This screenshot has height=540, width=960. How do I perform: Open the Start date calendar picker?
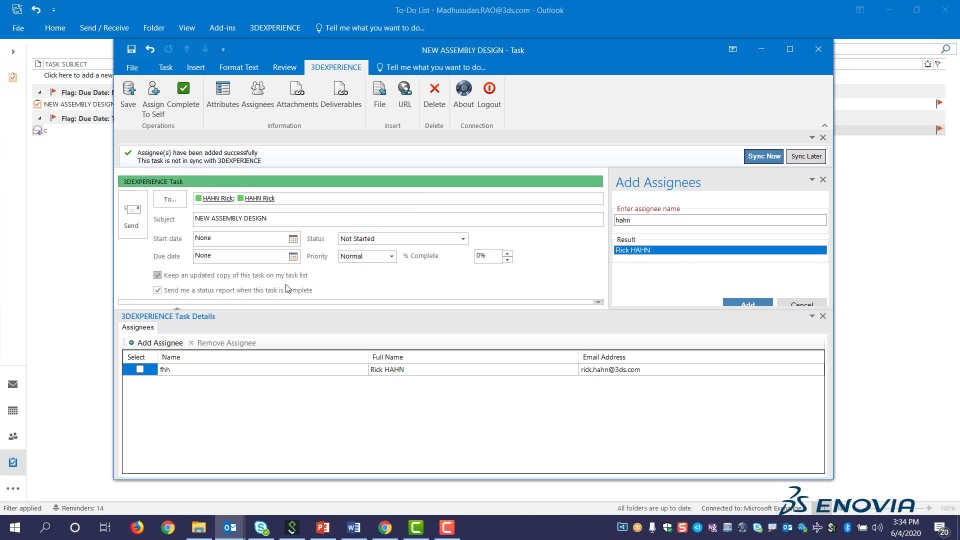[293, 239]
